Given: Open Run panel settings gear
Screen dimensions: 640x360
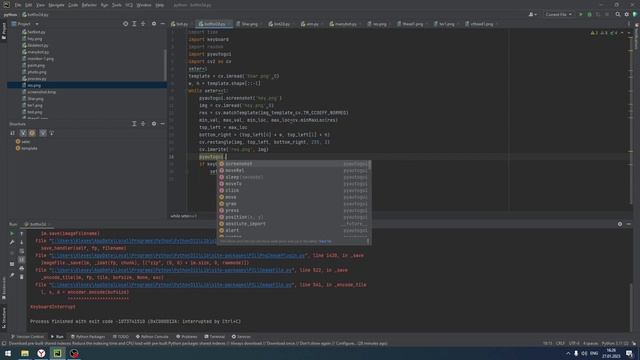Looking at the screenshot, I should coord(620,224).
